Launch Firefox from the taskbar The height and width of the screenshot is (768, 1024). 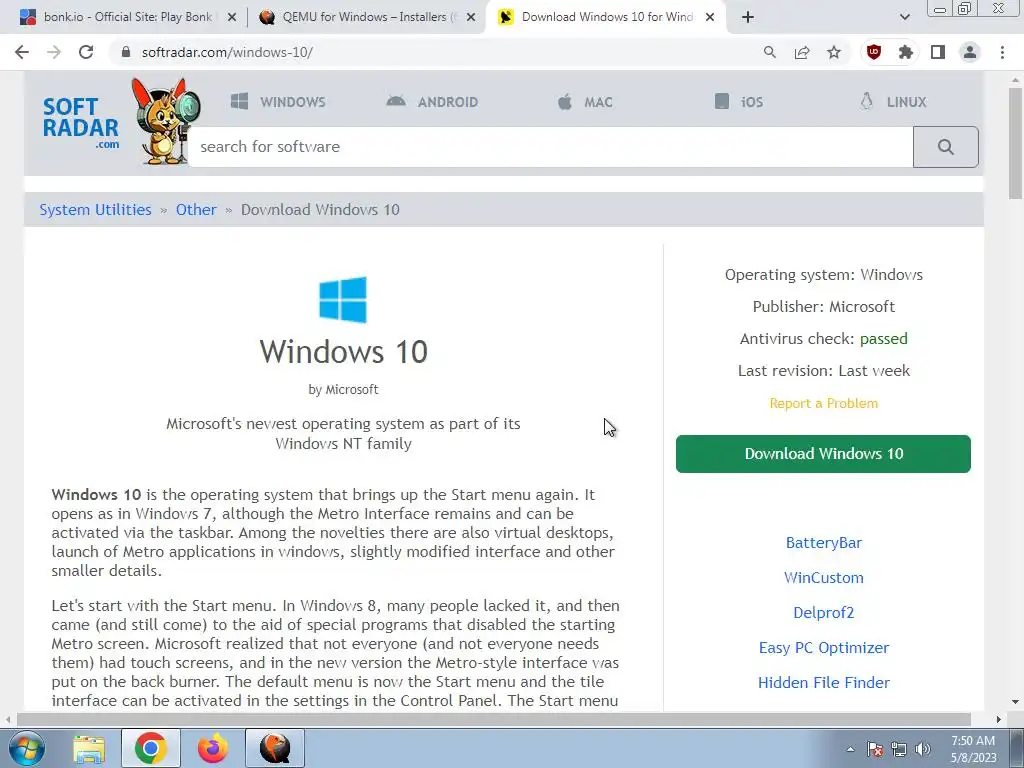(213, 748)
